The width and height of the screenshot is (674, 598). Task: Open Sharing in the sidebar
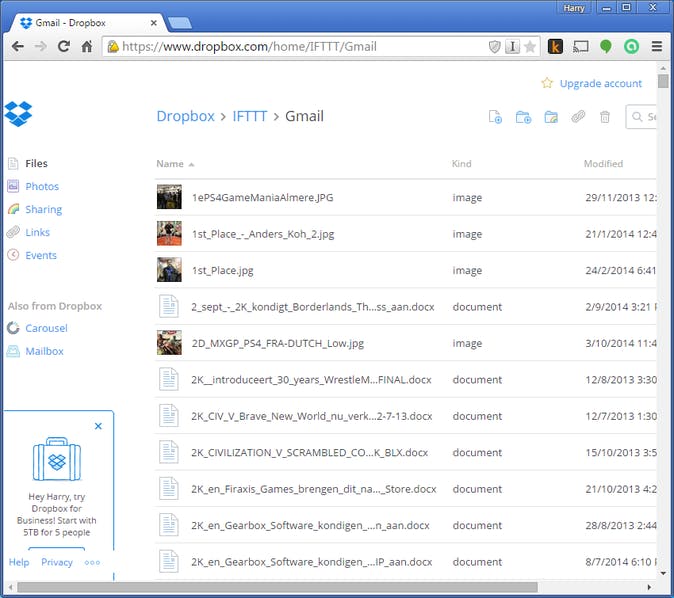click(x=43, y=209)
